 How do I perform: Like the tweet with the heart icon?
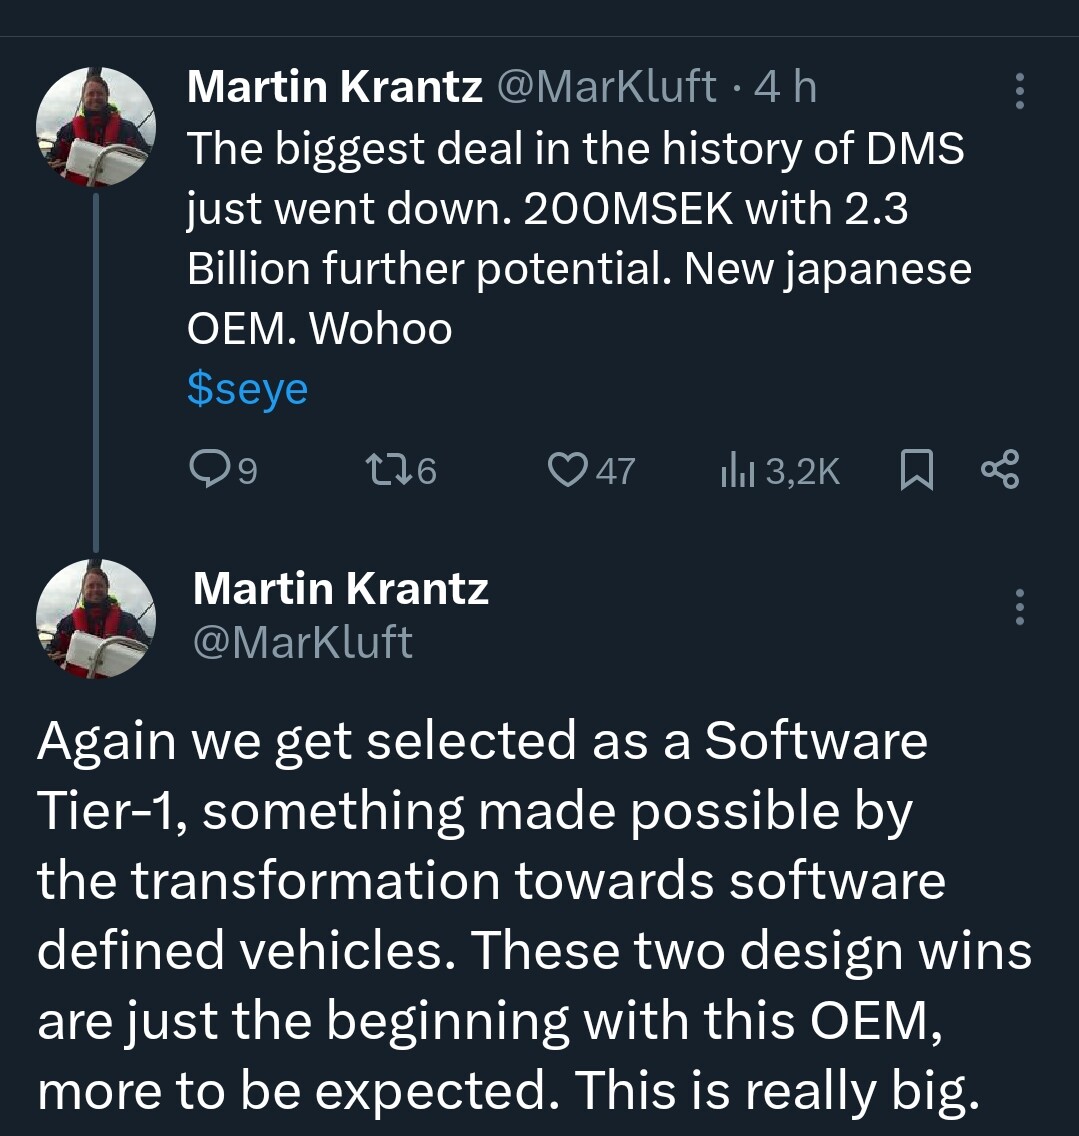568,469
